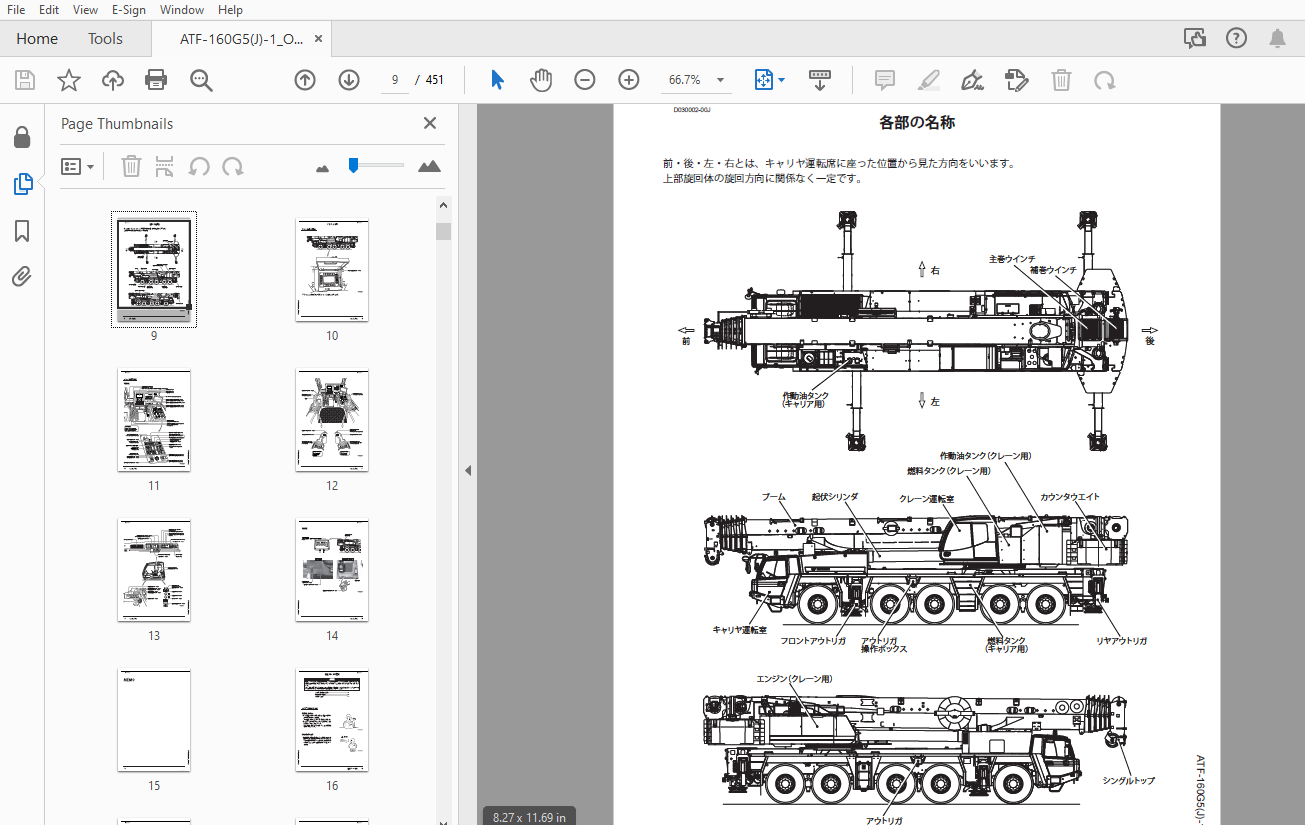Activate the Selection arrow tool

[x=497, y=80]
